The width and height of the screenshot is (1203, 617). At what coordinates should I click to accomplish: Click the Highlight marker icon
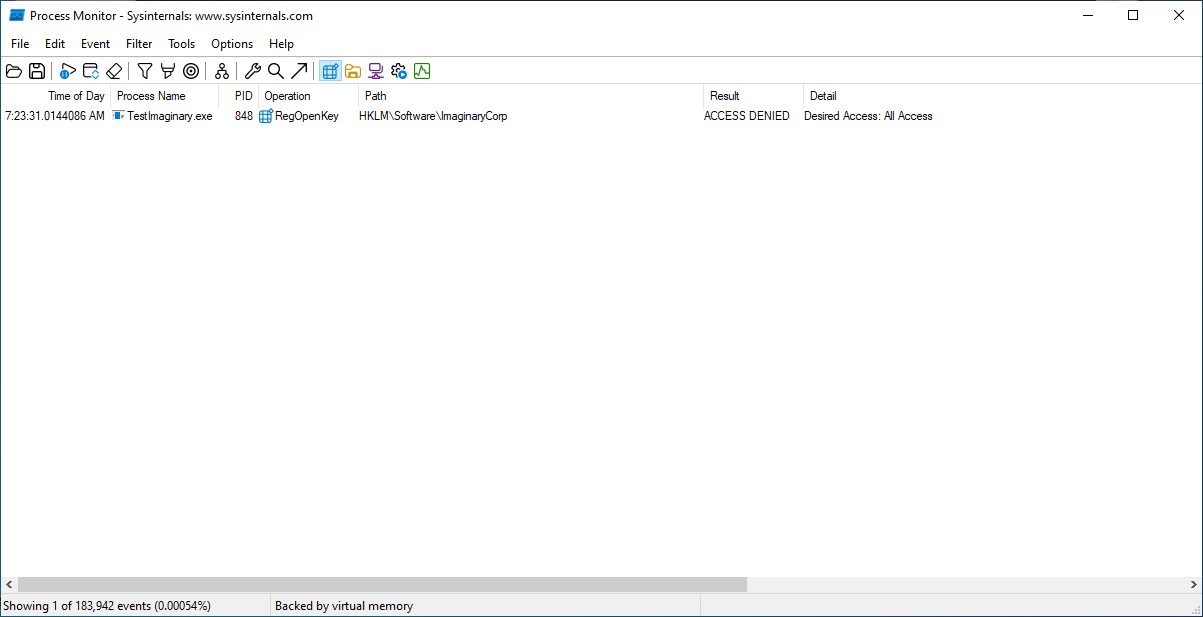click(x=168, y=71)
